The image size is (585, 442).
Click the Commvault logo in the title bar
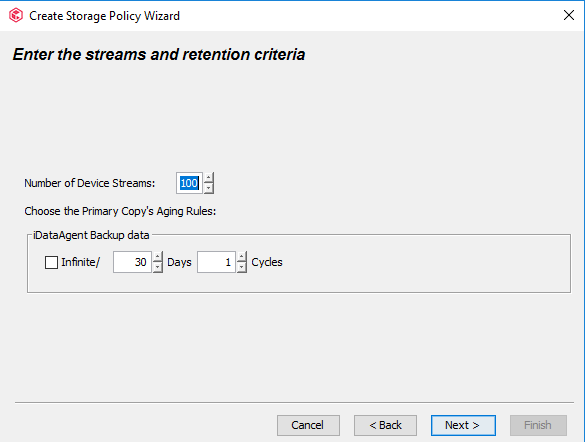[16, 16]
